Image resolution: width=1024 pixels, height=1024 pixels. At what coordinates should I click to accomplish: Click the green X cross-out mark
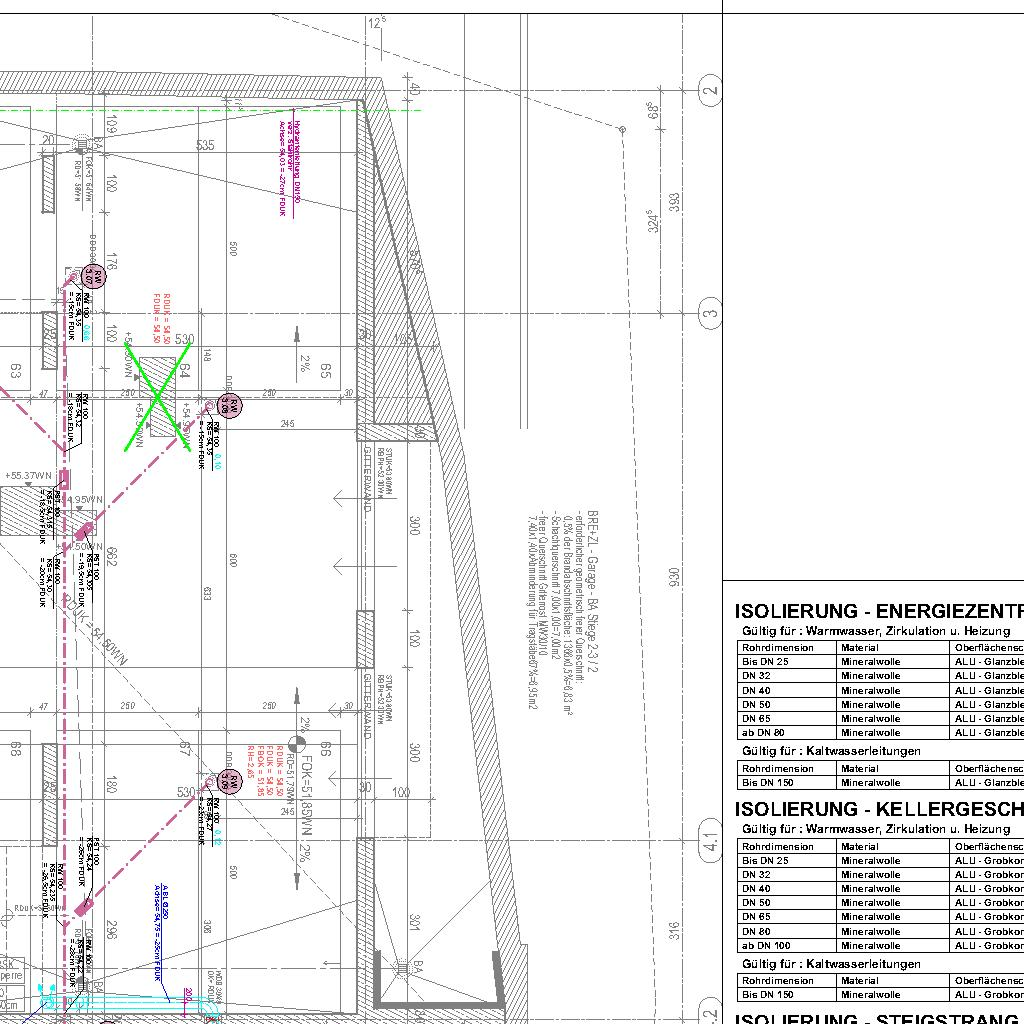pyautogui.click(x=158, y=398)
